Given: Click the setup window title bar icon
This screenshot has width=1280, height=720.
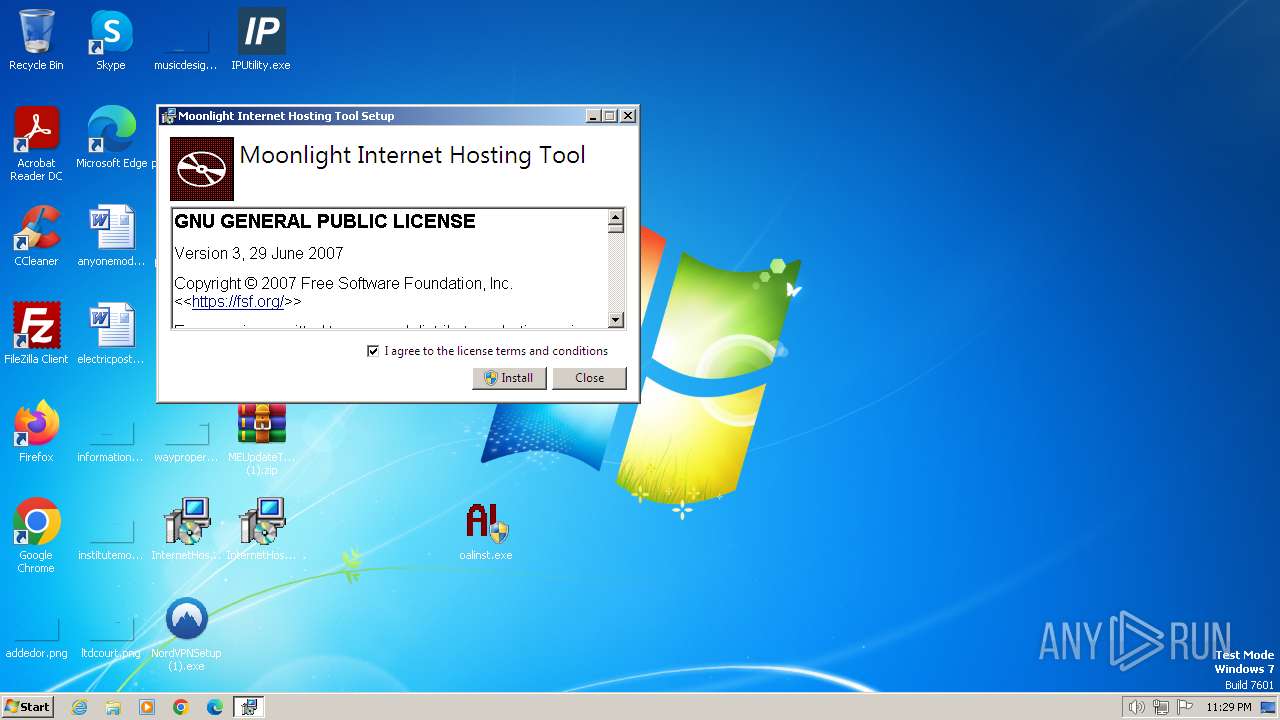Looking at the screenshot, I should 168,116.
